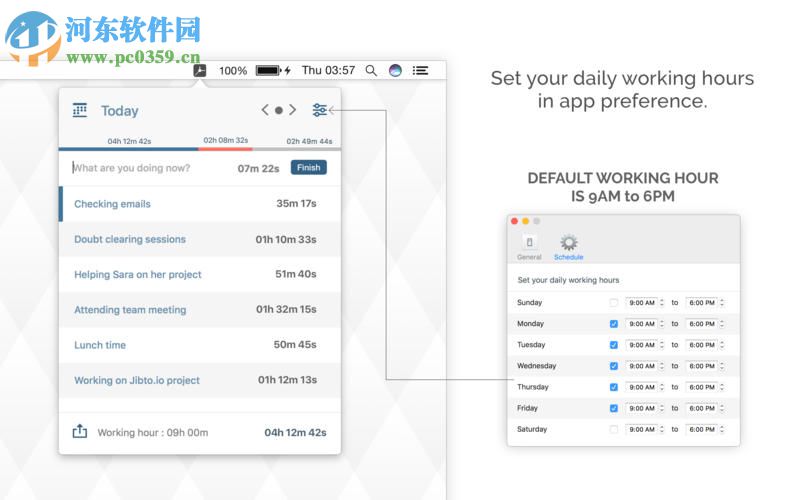This screenshot has width=800, height=500.
Task: Click the red progress bar segment
Action: [x=225, y=149]
